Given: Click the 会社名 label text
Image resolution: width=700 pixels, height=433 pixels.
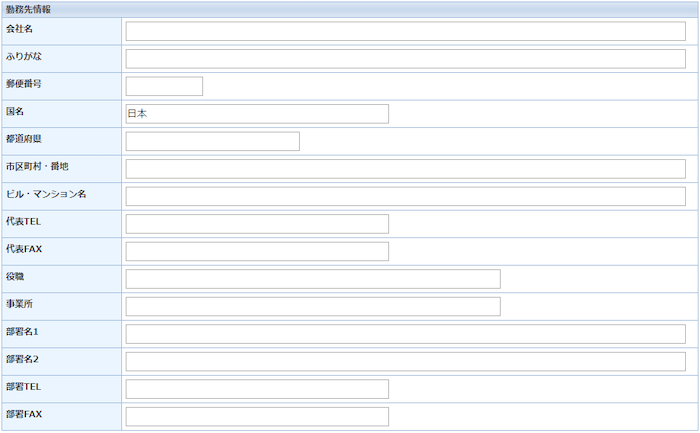Looking at the screenshot, I should pos(20,29).
